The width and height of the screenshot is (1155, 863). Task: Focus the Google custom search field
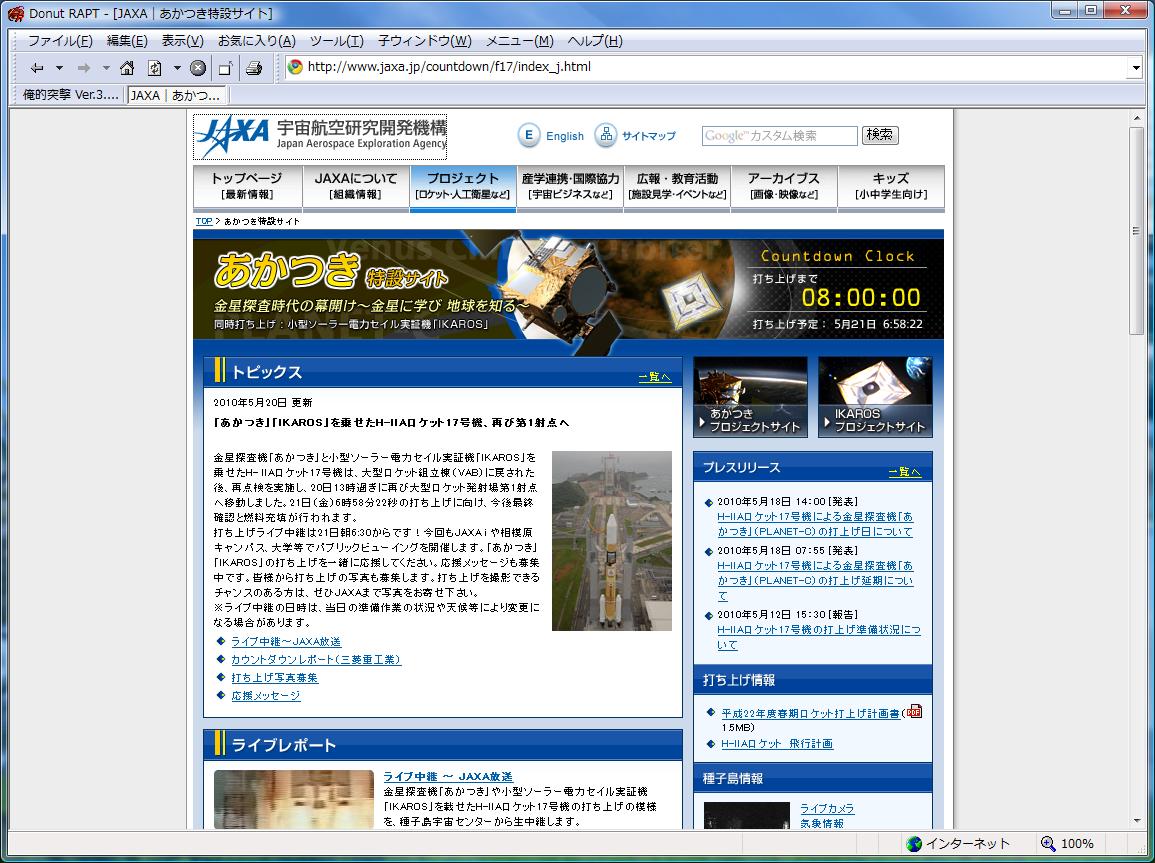point(779,135)
